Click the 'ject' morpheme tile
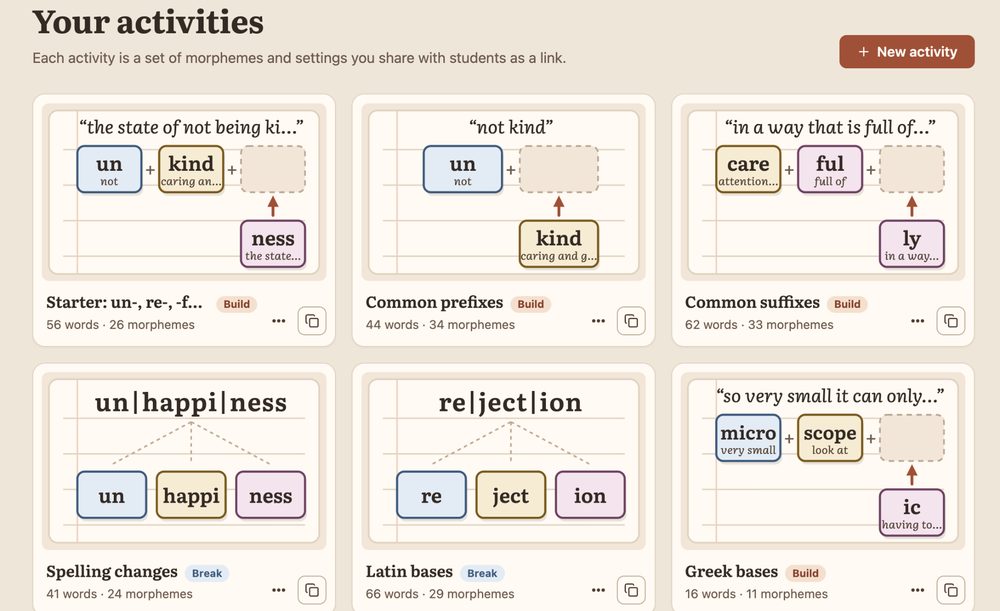Viewport: 1000px width, 611px height. tap(511, 495)
